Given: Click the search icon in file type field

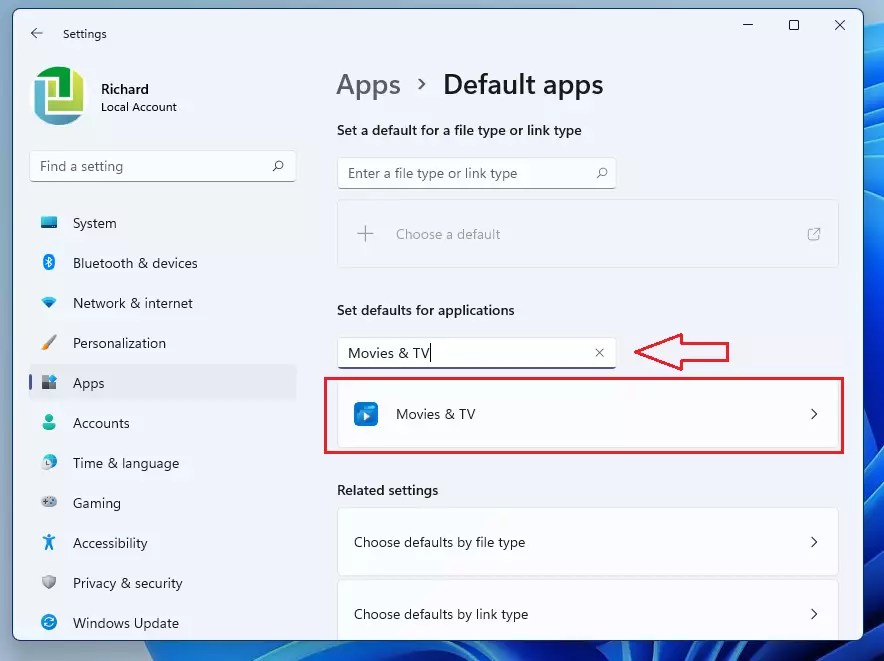Looking at the screenshot, I should (x=602, y=173).
